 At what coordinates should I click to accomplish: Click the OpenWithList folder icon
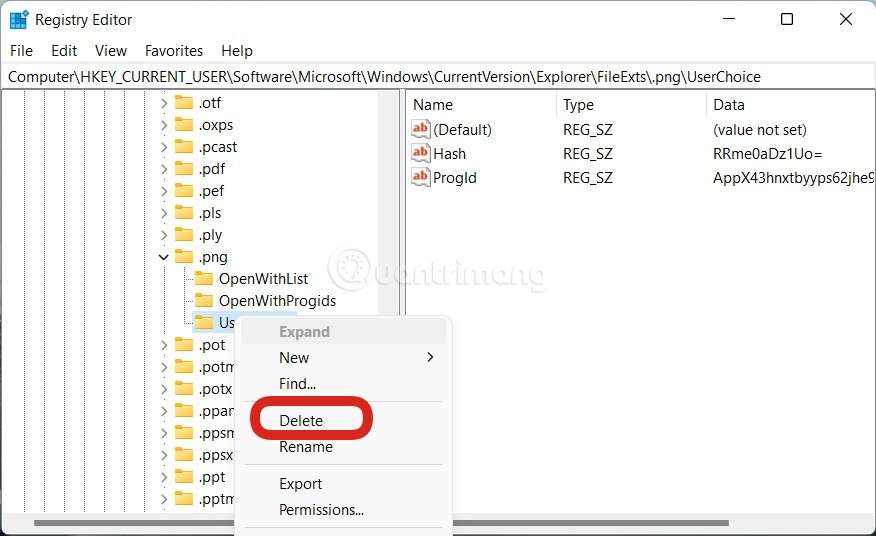[204, 278]
